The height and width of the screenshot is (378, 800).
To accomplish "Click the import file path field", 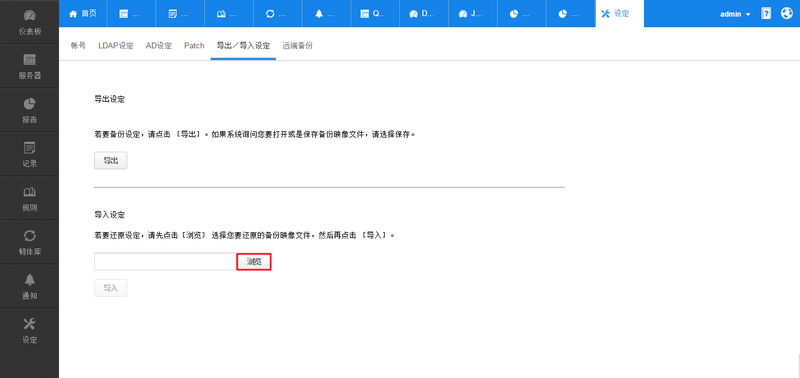I will (165, 262).
